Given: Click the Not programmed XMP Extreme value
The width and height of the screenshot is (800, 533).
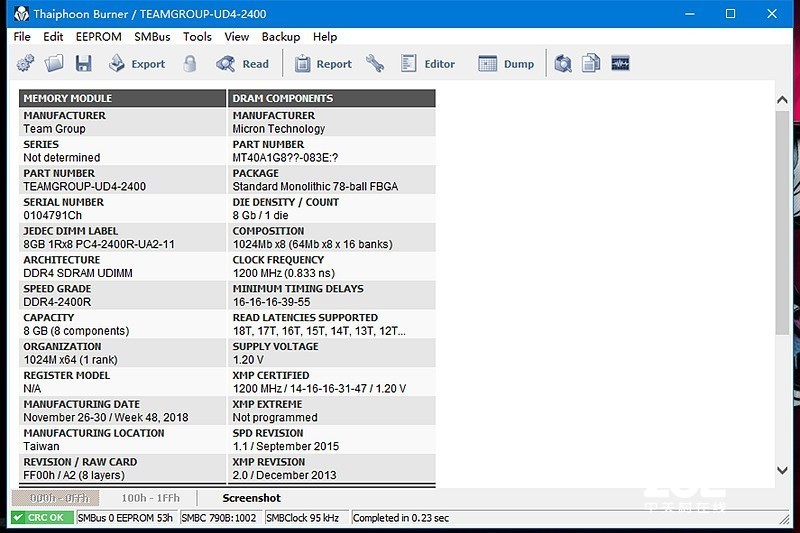Looking at the screenshot, I should 275,418.
